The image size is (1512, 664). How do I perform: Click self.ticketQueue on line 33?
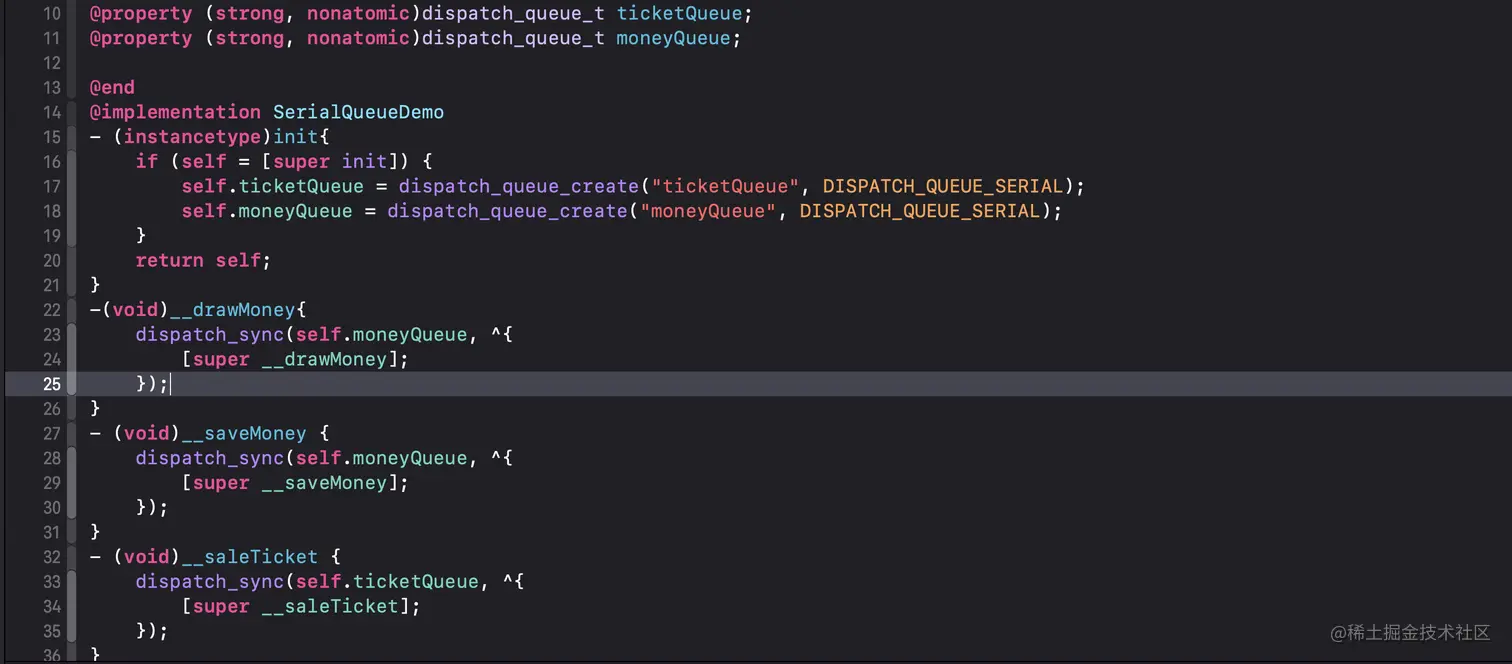click(x=387, y=582)
